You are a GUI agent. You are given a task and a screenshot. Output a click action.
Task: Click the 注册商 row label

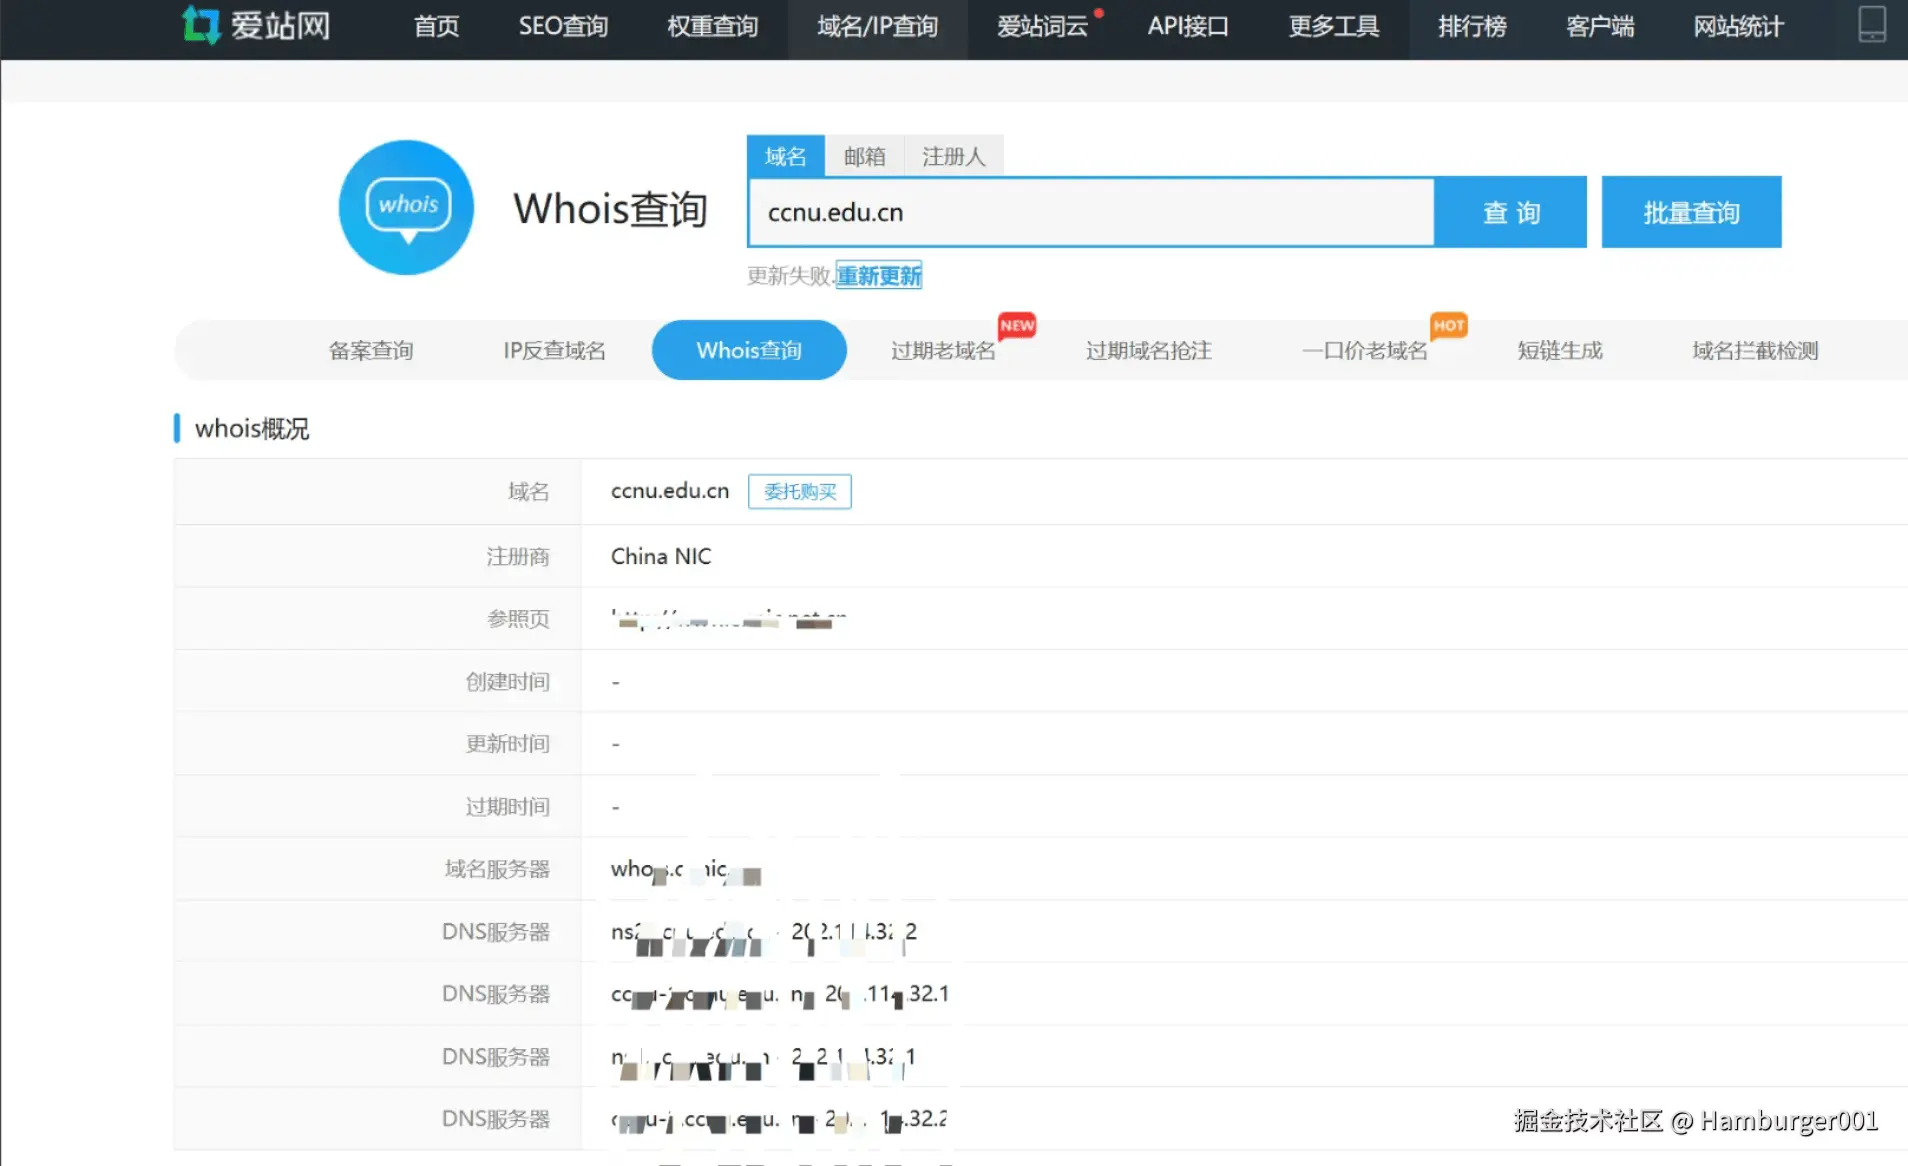[518, 556]
